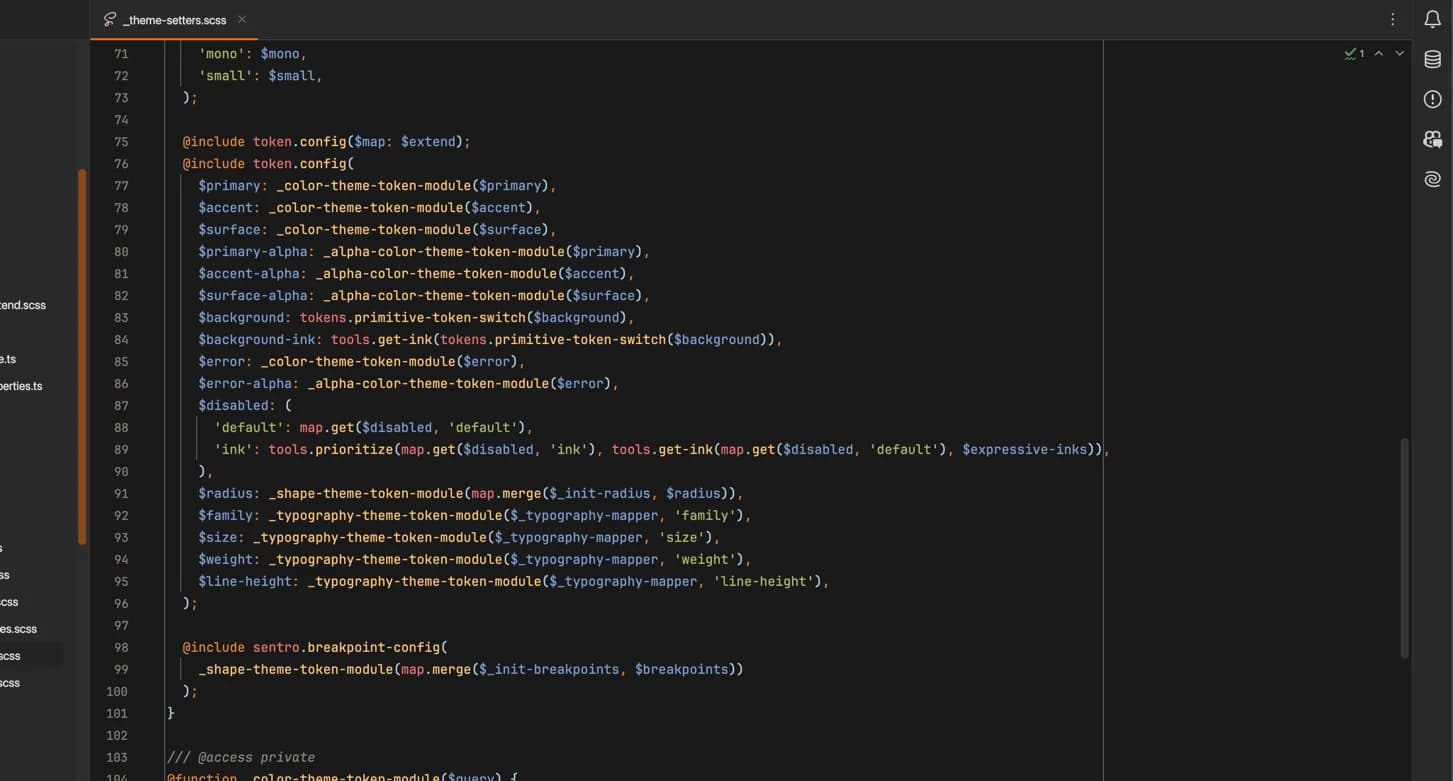This screenshot has height=781, width=1453.
Task: Open the editor three-dot options menu
Action: pos(1392,19)
